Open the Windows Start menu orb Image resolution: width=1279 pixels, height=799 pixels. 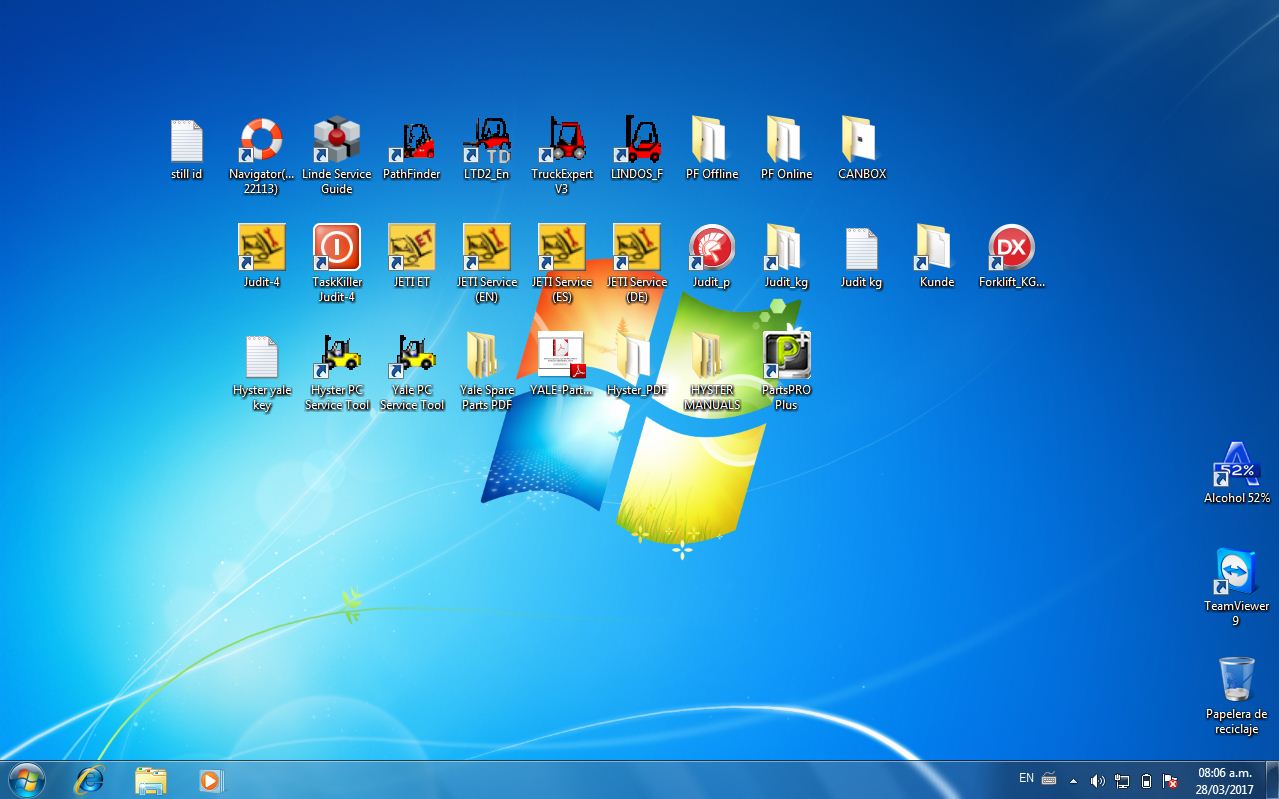(x=26, y=780)
